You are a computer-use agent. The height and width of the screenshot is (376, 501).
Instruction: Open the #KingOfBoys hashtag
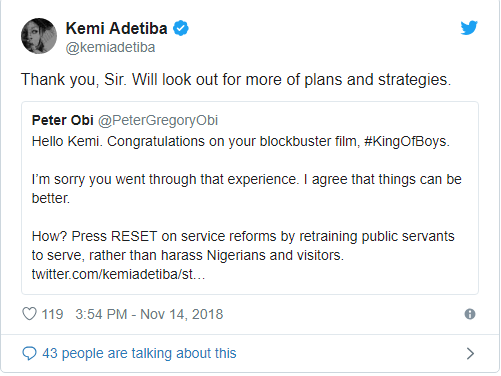(405, 141)
